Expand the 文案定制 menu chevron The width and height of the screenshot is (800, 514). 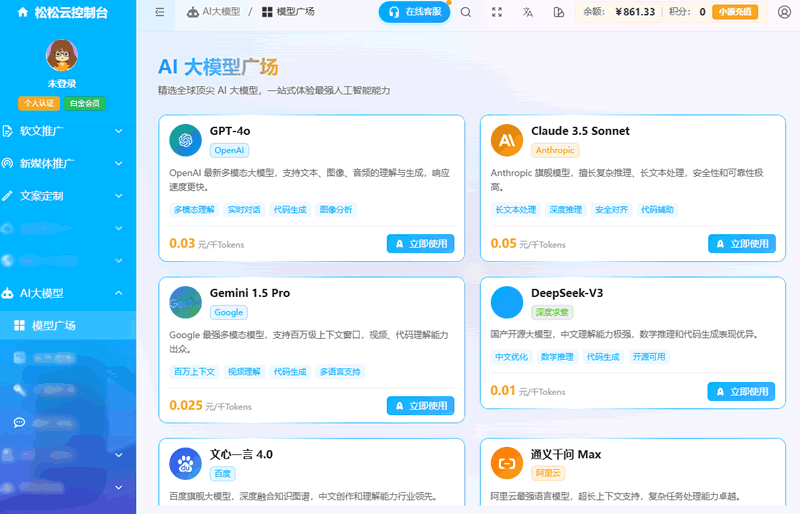pyautogui.click(x=119, y=196)
